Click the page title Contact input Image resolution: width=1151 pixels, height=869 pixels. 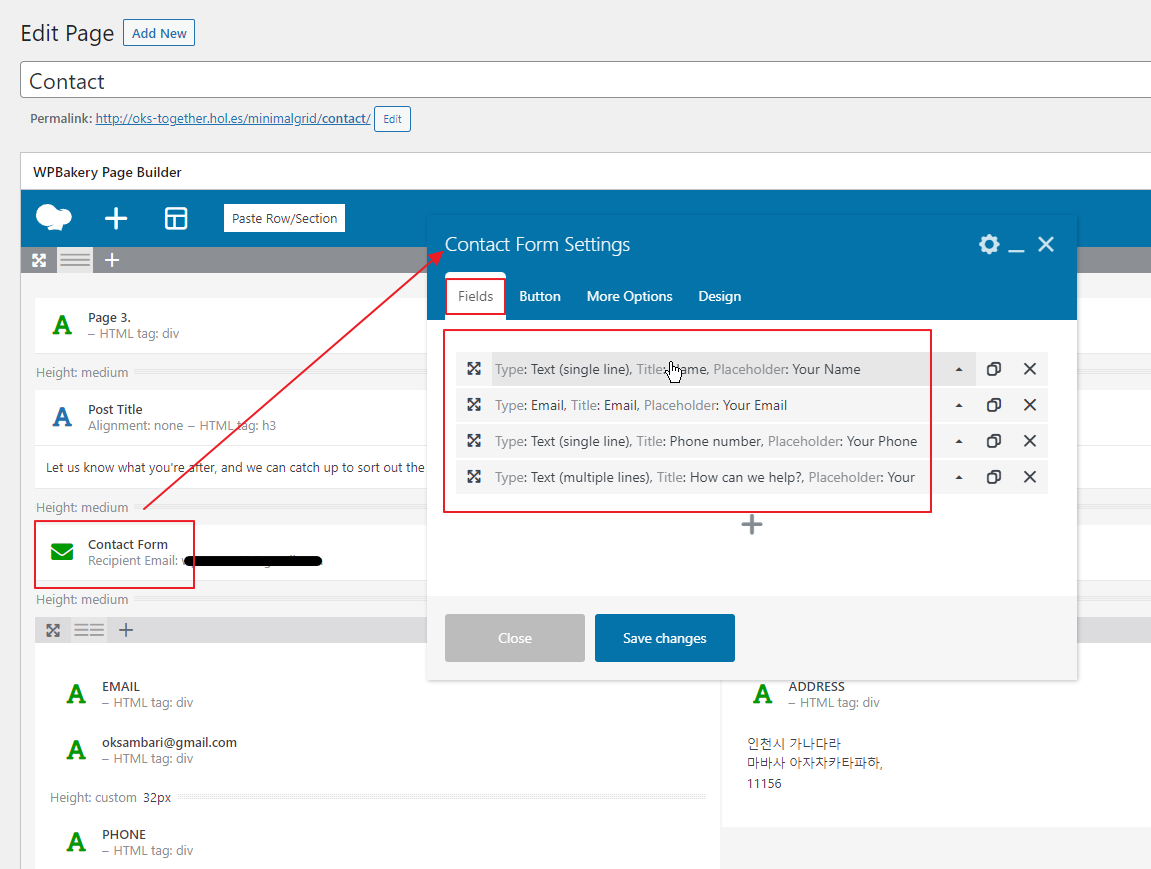tap(586, 80)
